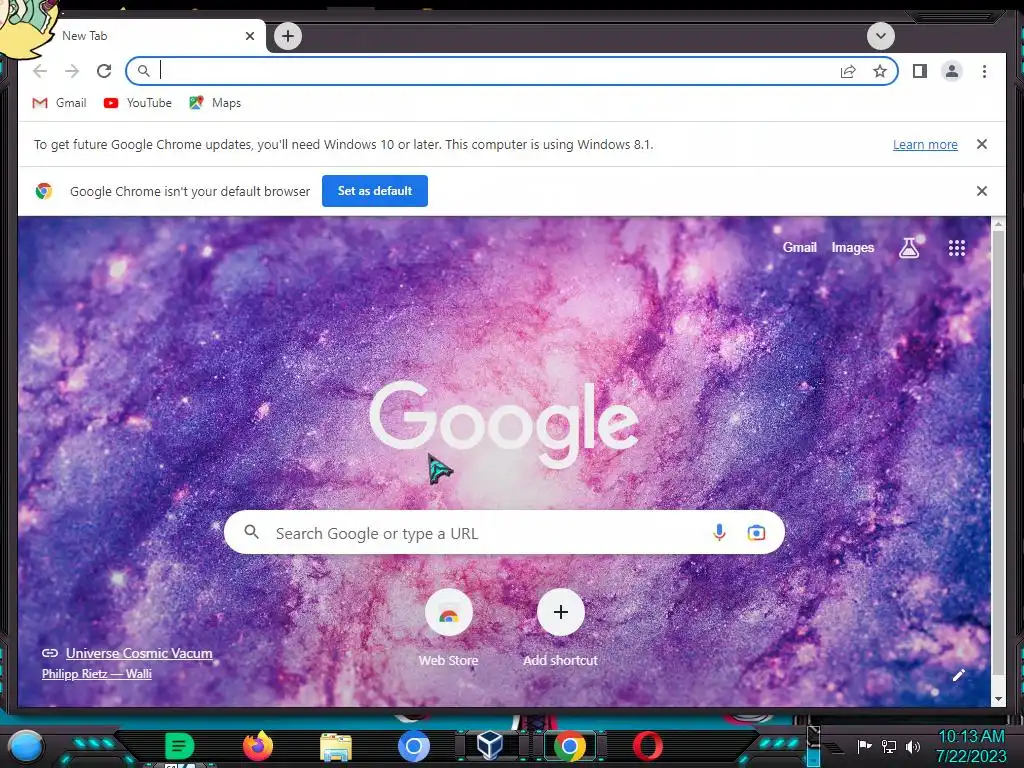Click Learn more about Windows updates

click(x=925, y=145)
